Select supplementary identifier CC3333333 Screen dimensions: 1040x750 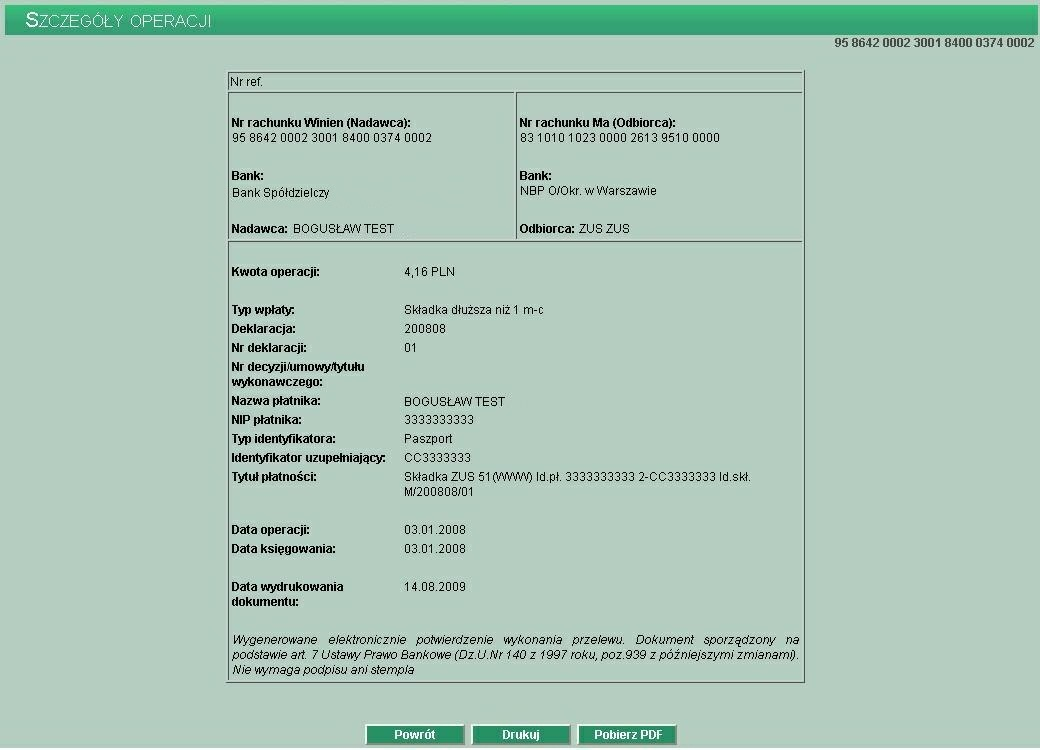437,458
